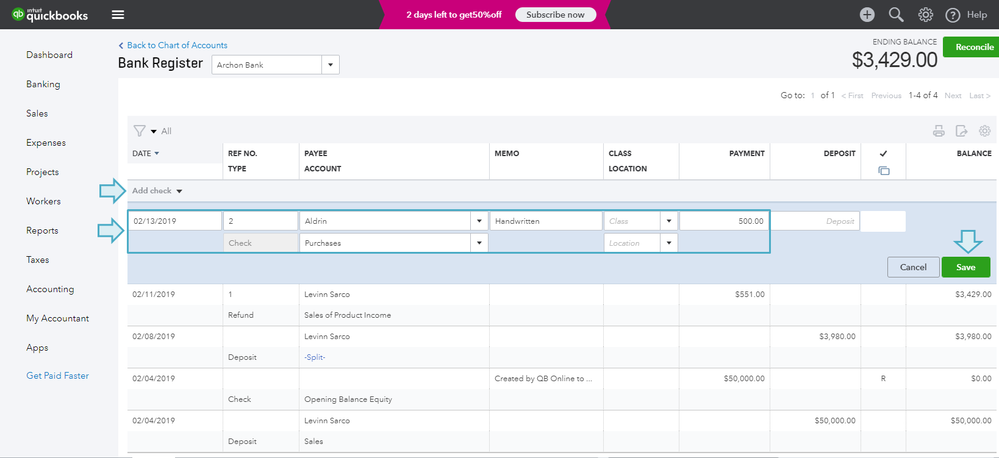Image resolution: width=999 pixels, height=458 pixels.
Task: Sort by the DATE column header
Action: click(x=145, y=154)
